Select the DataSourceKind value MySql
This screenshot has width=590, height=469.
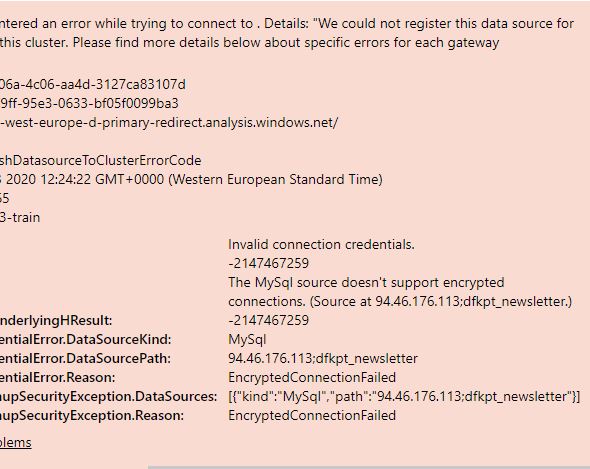point(247,340)
